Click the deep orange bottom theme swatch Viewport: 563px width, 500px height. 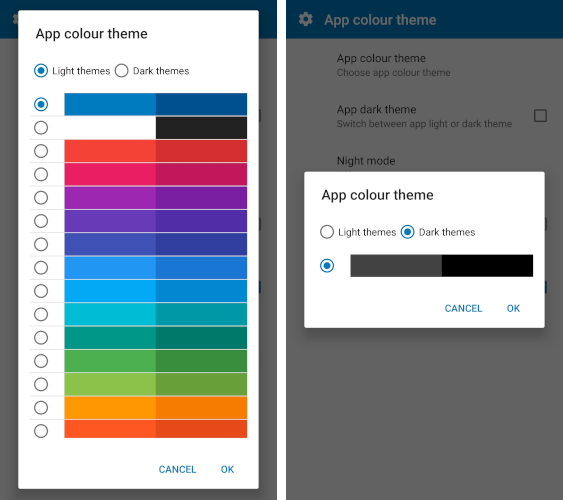point(155,429)
